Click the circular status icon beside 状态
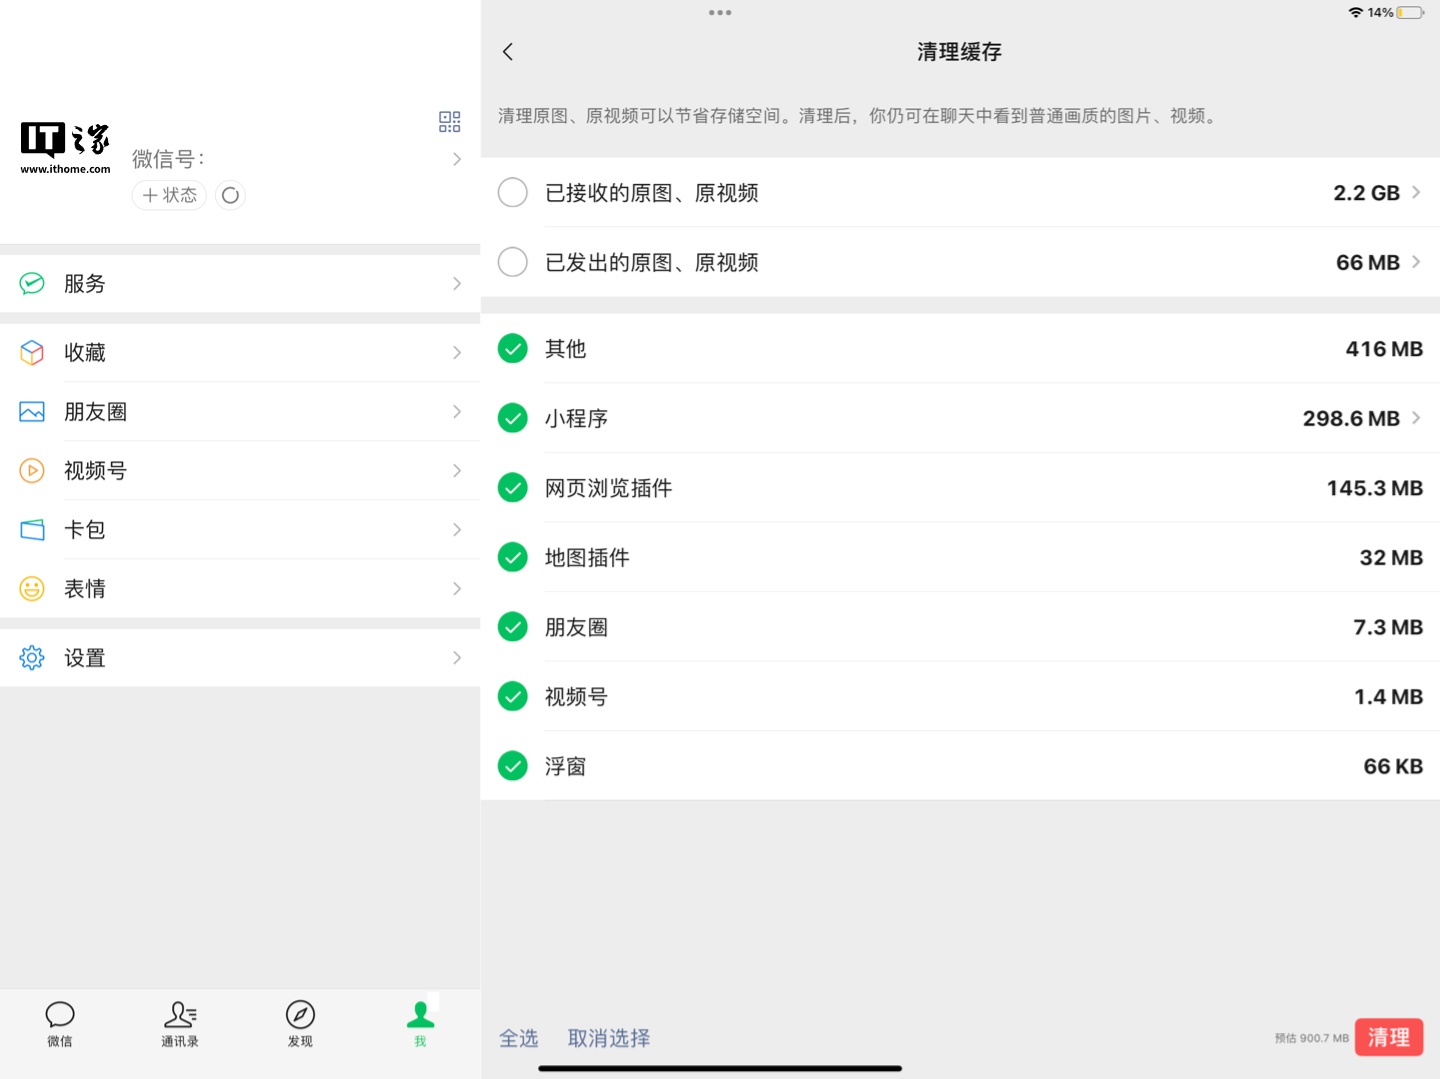 (x=230, y=195)
